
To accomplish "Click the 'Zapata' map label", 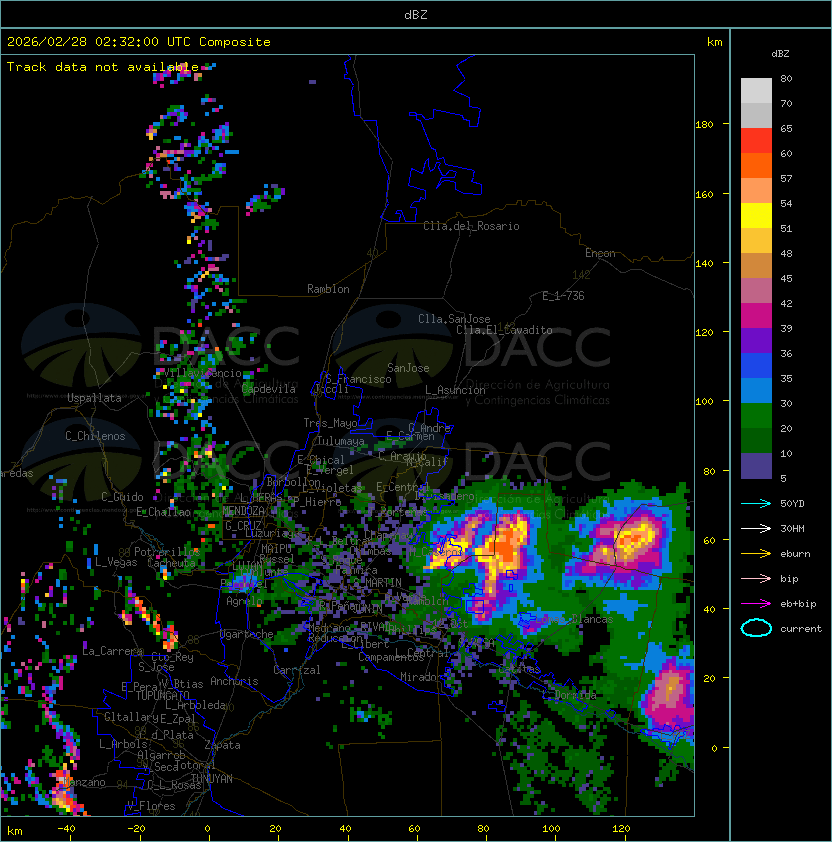I will (222, 745).
